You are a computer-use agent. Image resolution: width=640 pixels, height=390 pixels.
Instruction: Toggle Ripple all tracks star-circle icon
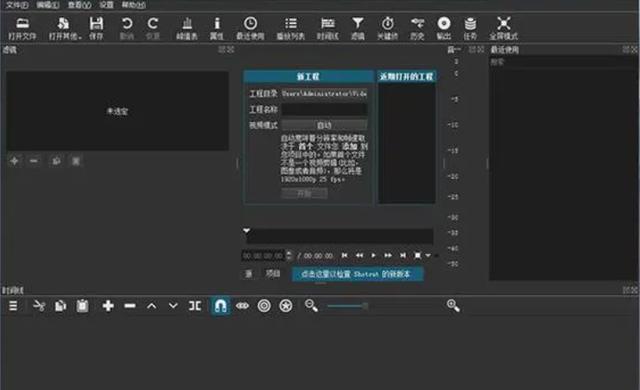pos(286,306)
